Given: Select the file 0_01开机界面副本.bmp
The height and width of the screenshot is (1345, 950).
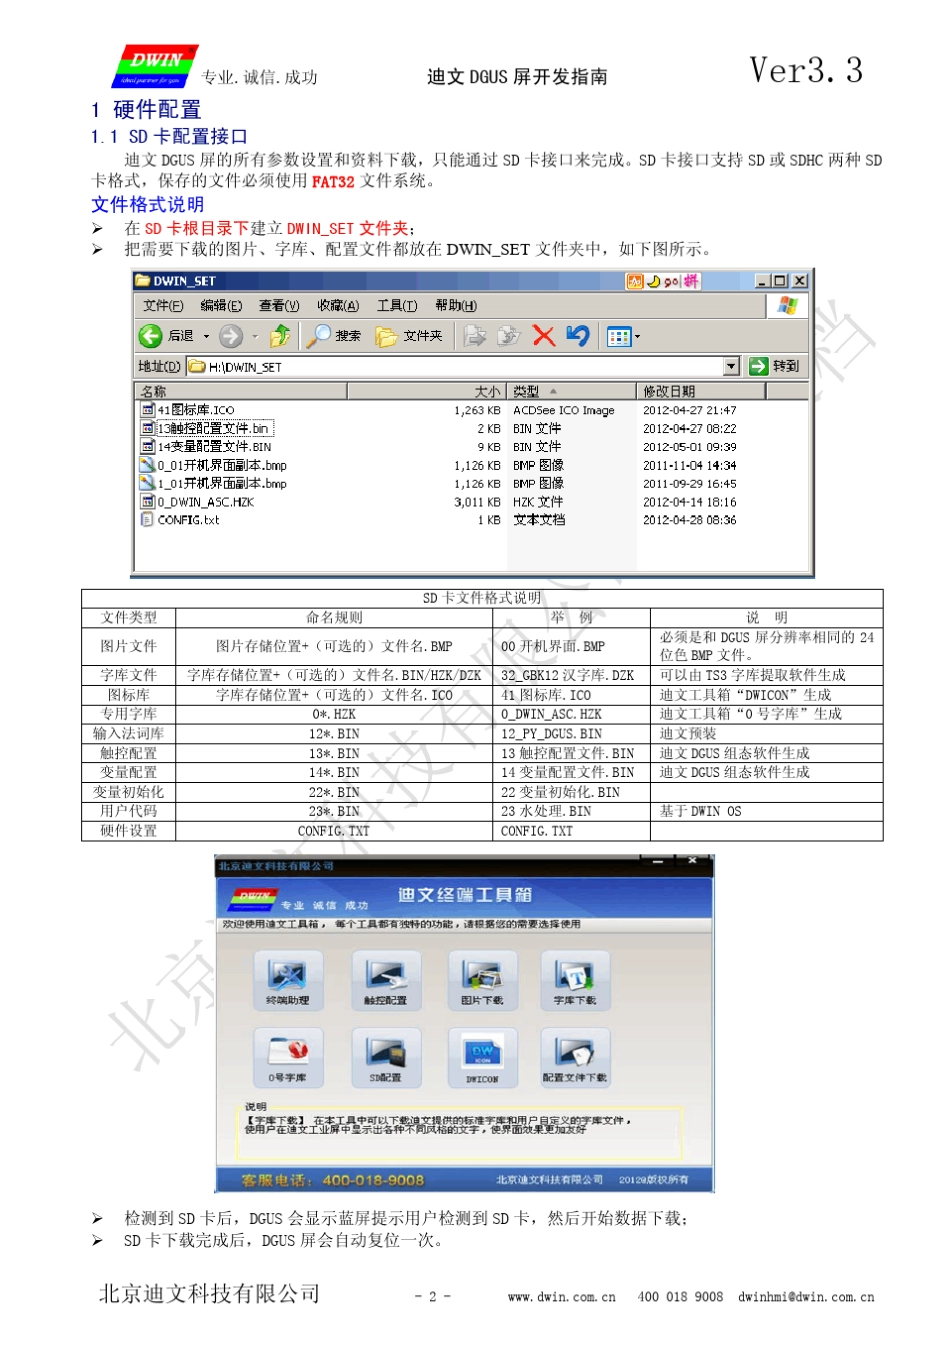Looking at the screenshot, I should (x=213, y=465).
